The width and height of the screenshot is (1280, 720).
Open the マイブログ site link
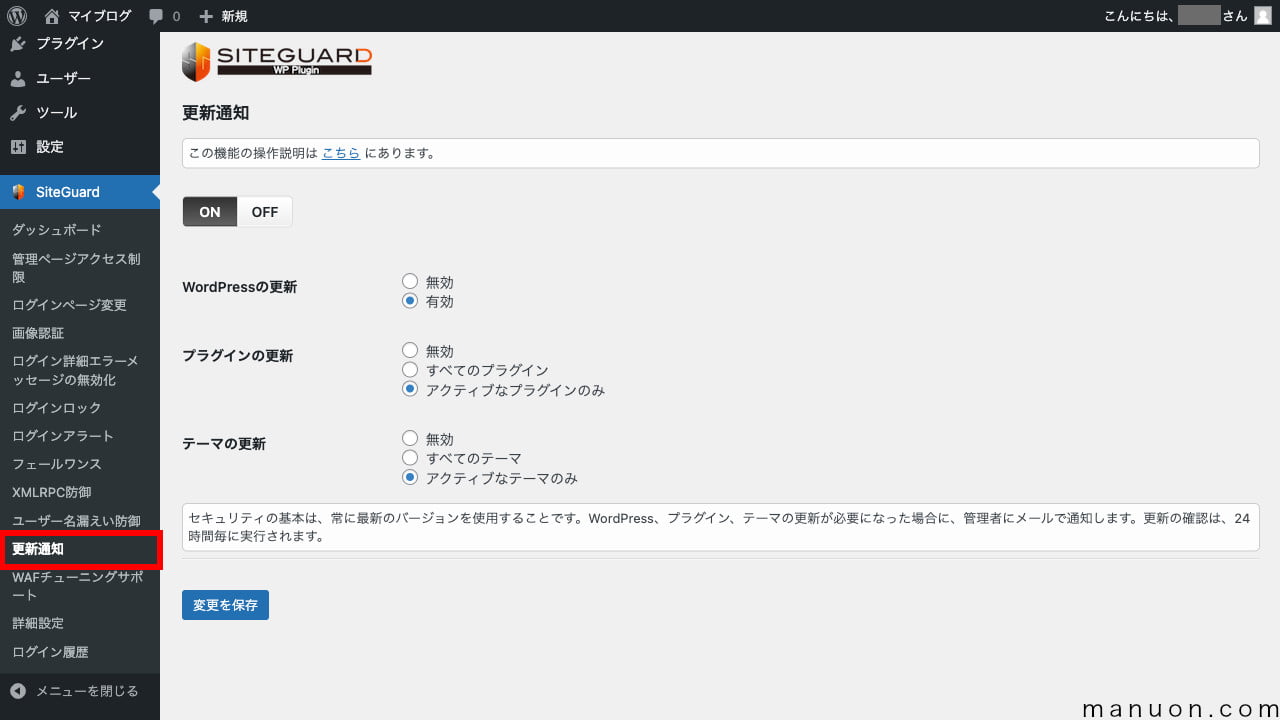(x=99, y=16)
